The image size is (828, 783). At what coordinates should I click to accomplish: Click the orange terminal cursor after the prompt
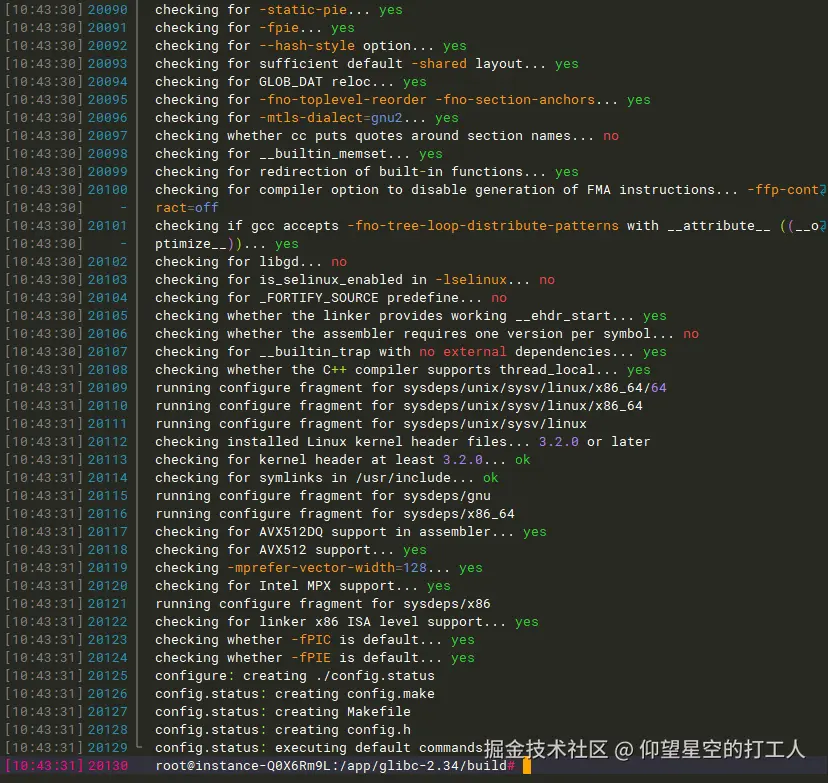click(526, 766)
